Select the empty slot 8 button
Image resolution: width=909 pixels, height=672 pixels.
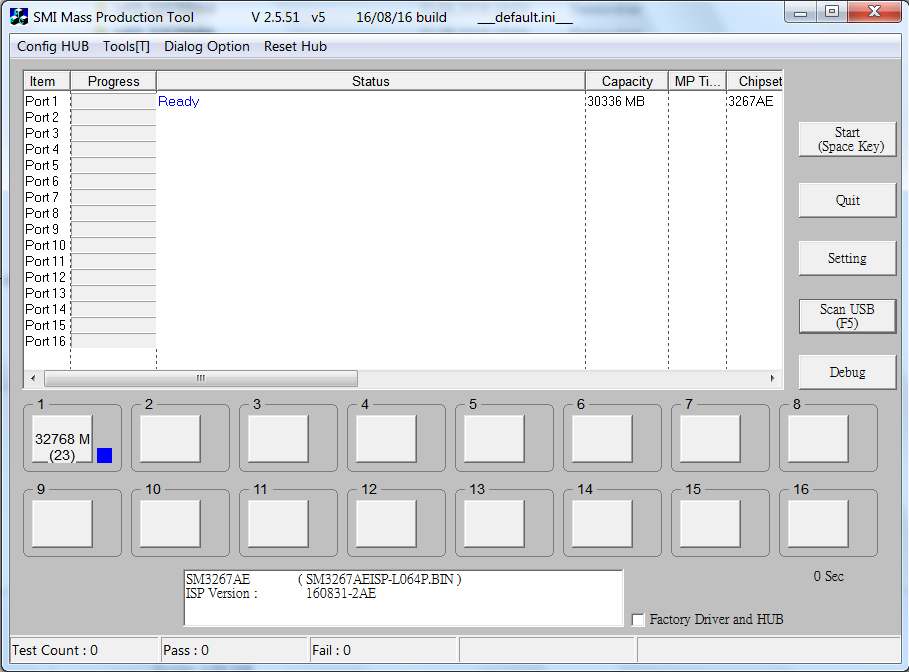coord(818,439)
